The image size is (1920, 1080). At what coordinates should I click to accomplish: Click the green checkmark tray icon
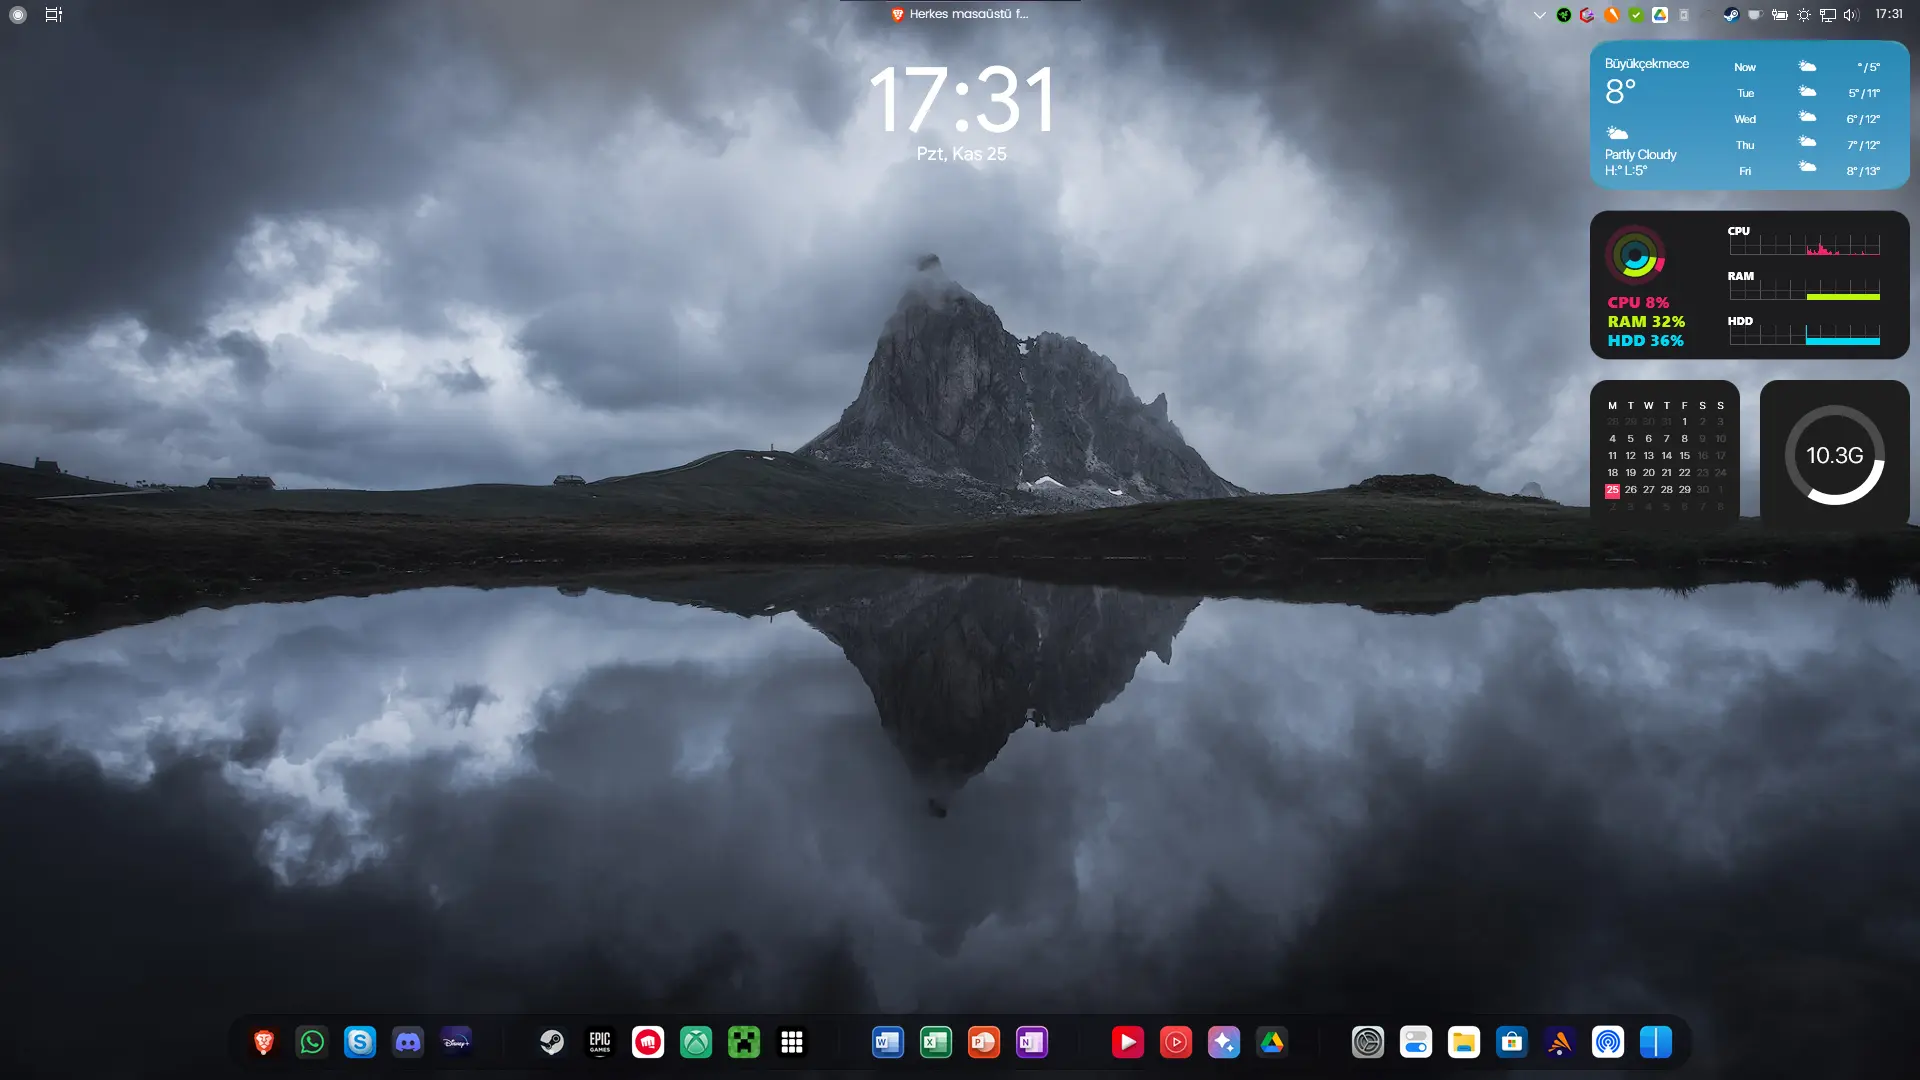(x=1636, y=15)
